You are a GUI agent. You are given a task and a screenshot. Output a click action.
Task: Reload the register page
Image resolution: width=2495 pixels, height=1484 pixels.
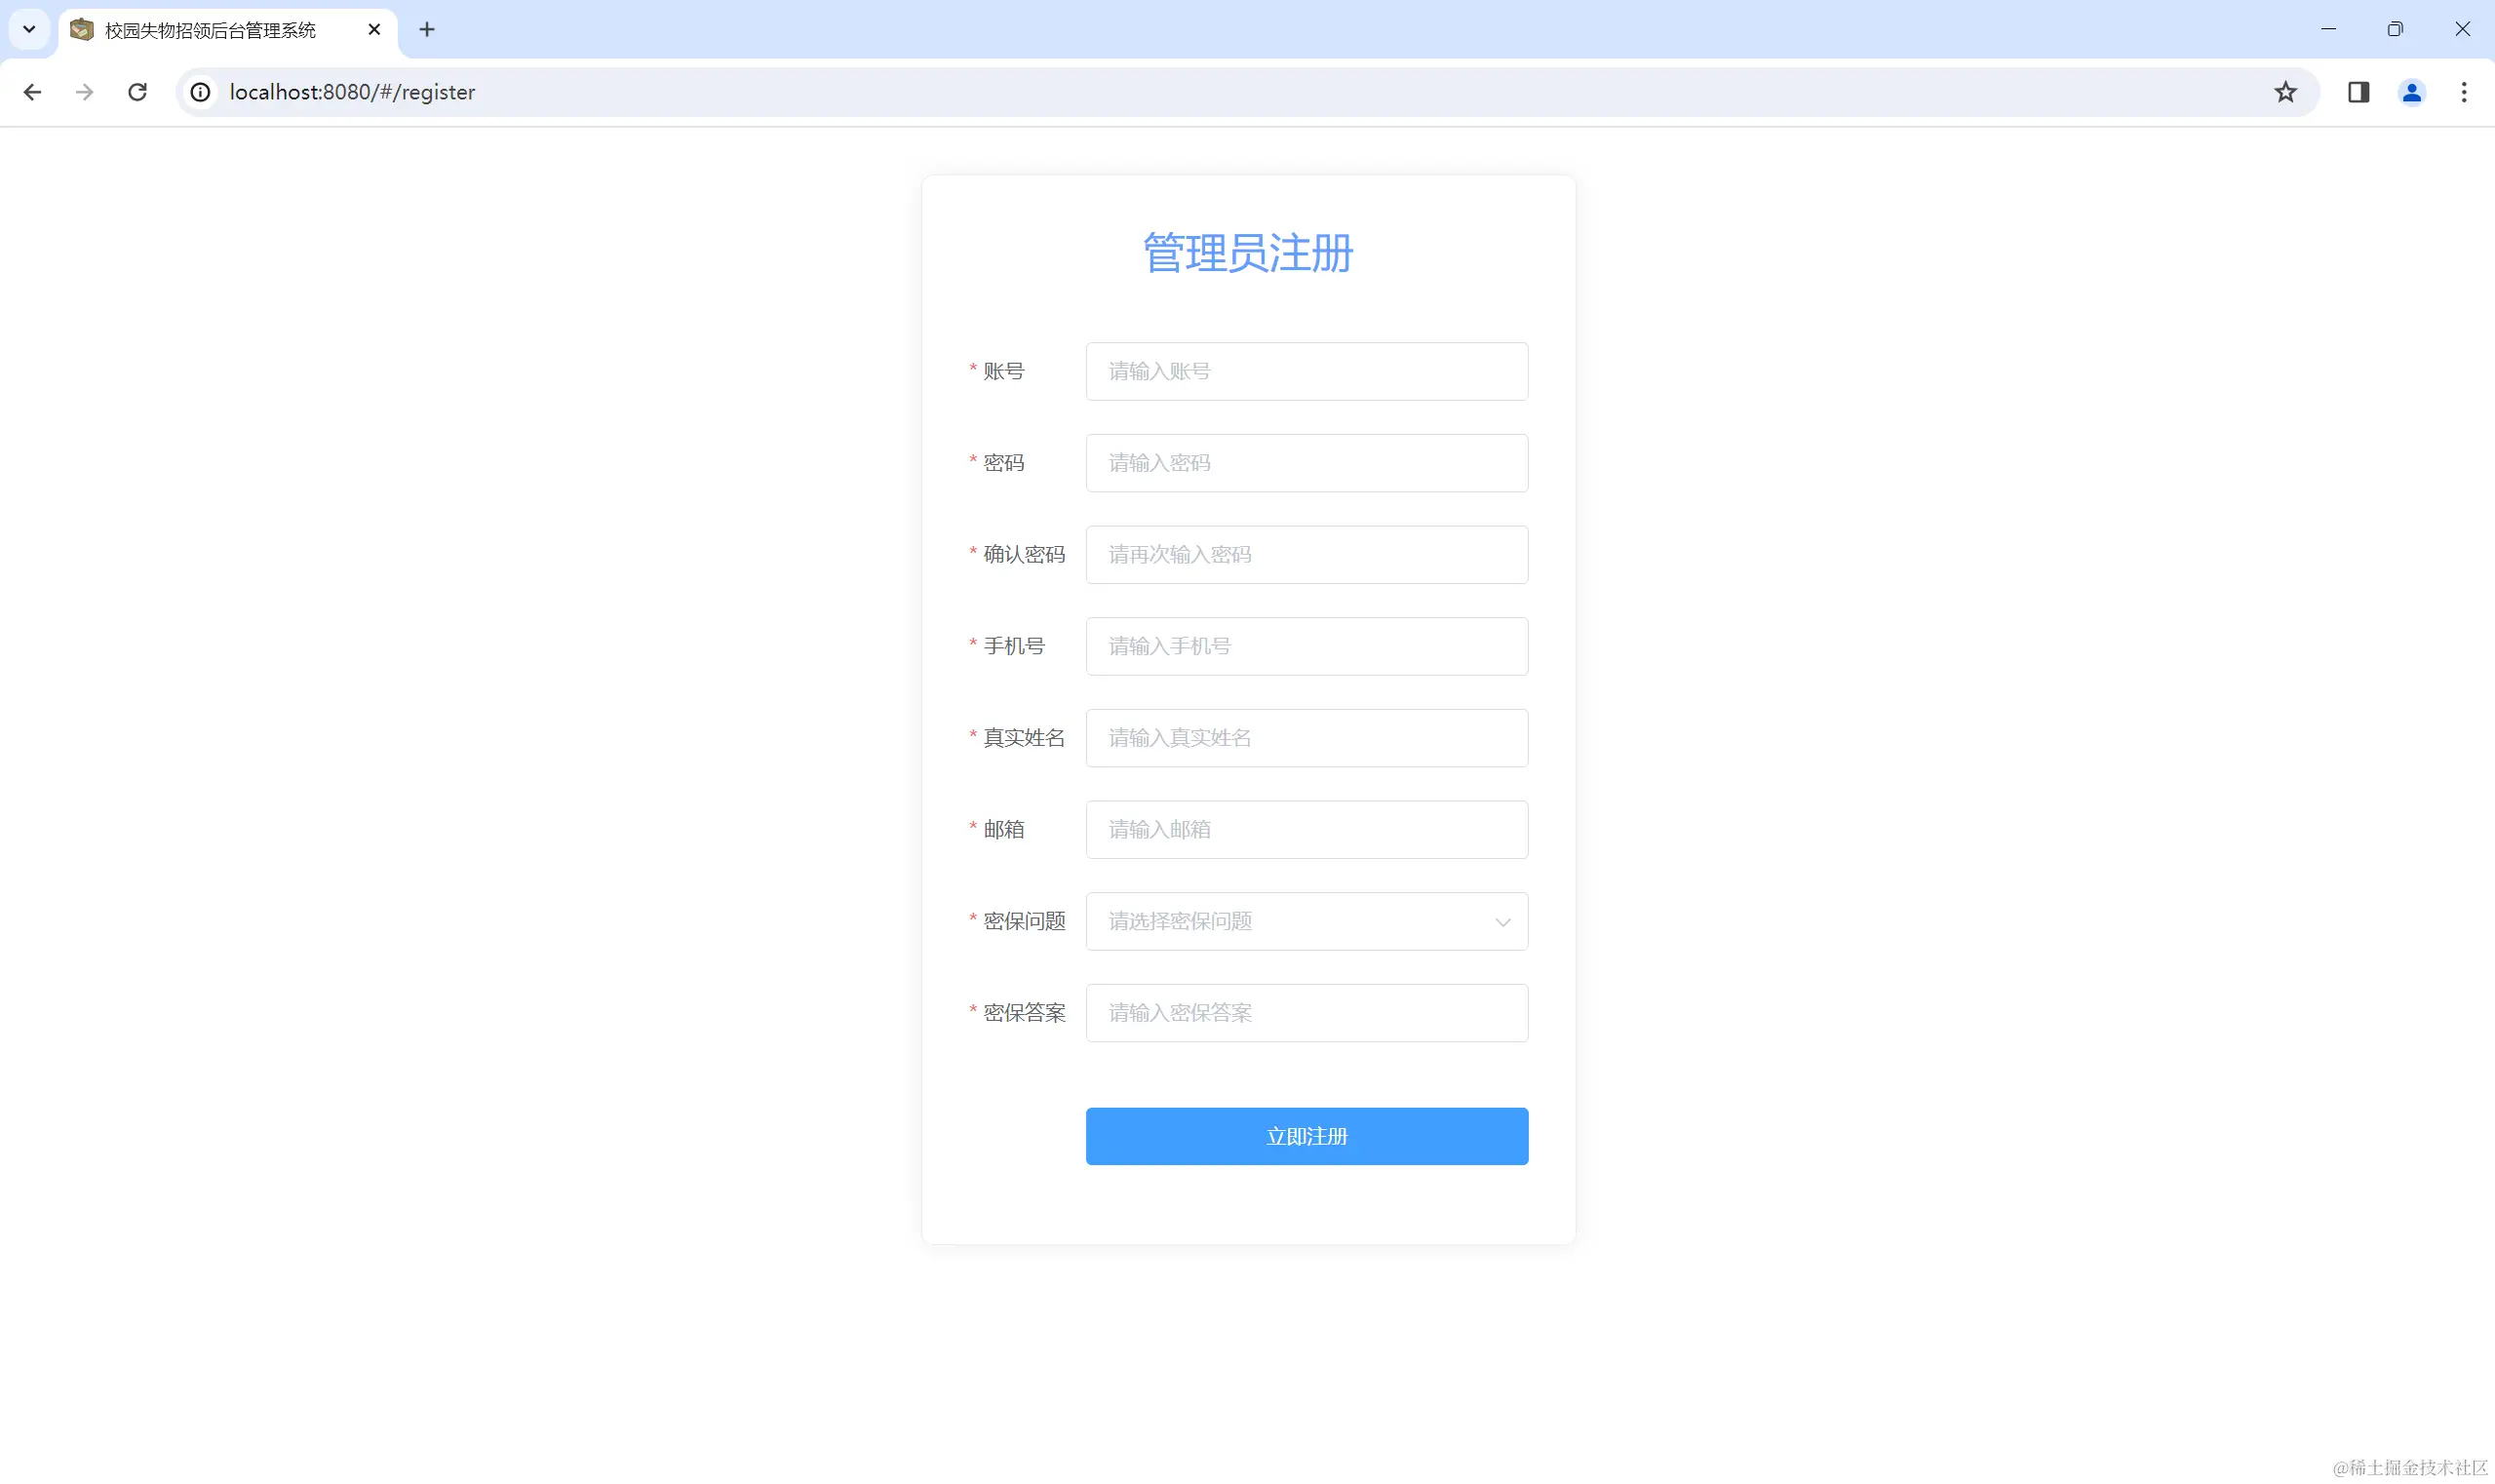pos(137,92)
